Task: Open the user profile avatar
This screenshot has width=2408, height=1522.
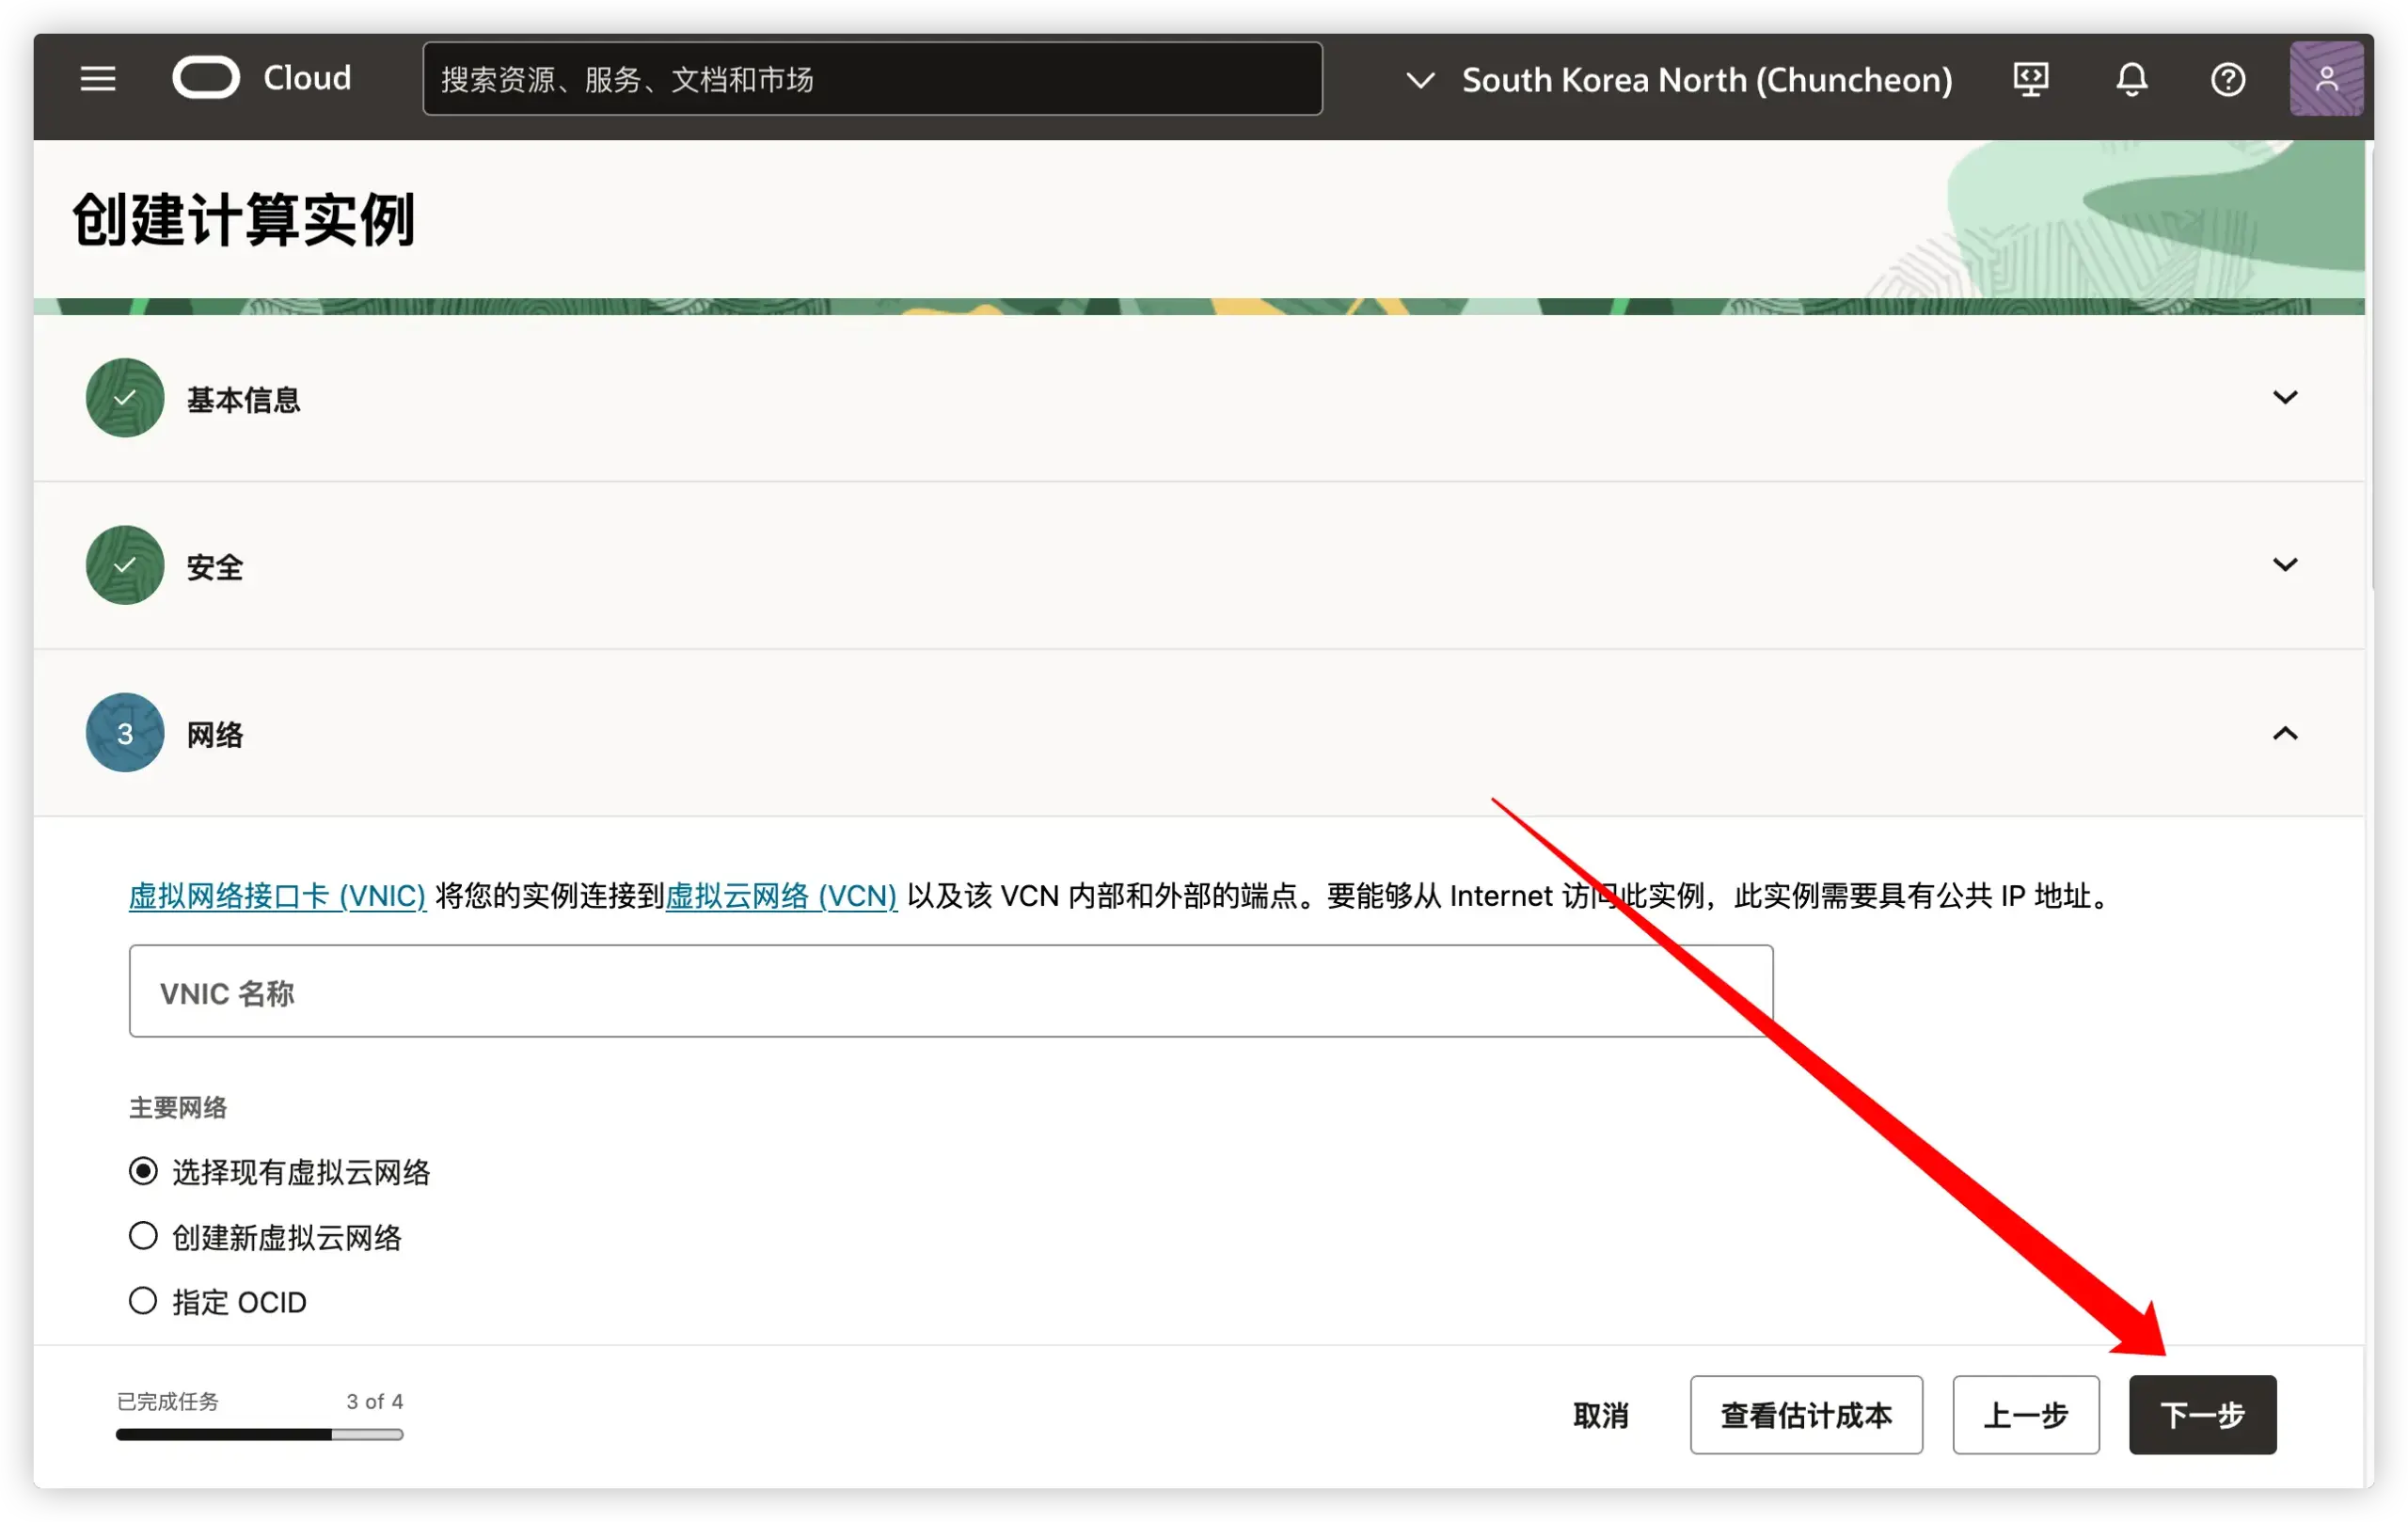Action: coord(2326,79)
